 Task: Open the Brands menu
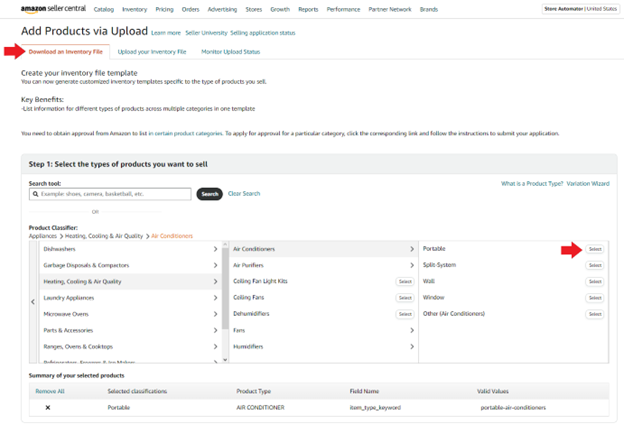pos(429,9)
